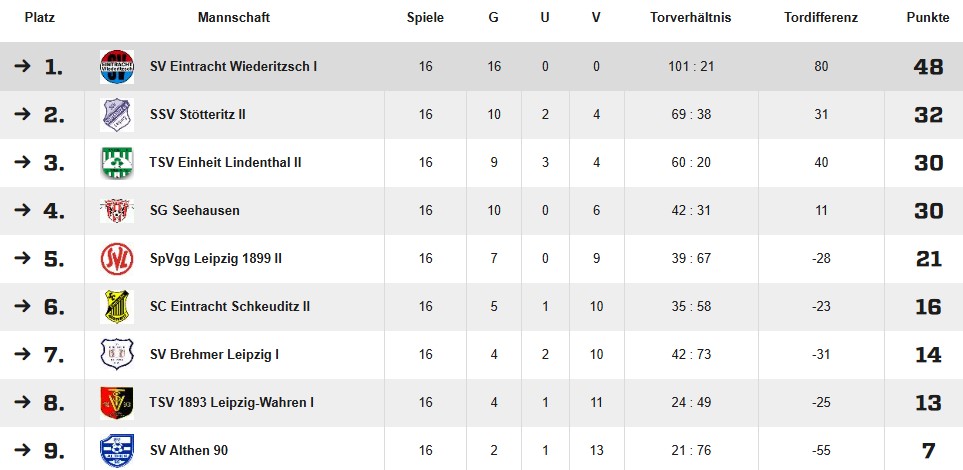Click the Torverhältnis column header

pyautogui.click(x=691, y=18)
